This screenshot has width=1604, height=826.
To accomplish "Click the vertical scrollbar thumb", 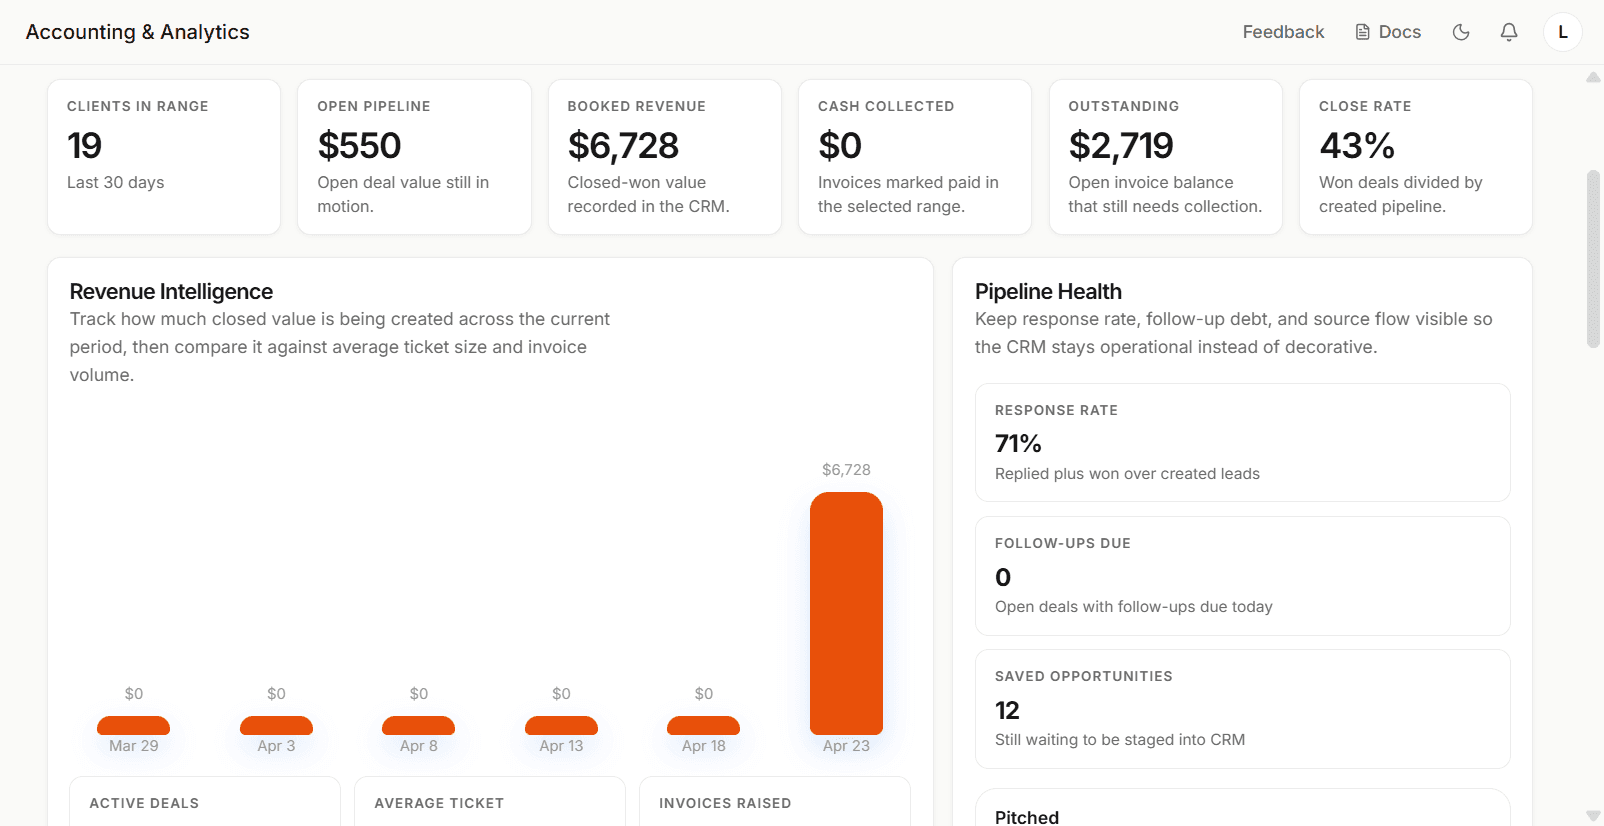I will coord(1593,259).
